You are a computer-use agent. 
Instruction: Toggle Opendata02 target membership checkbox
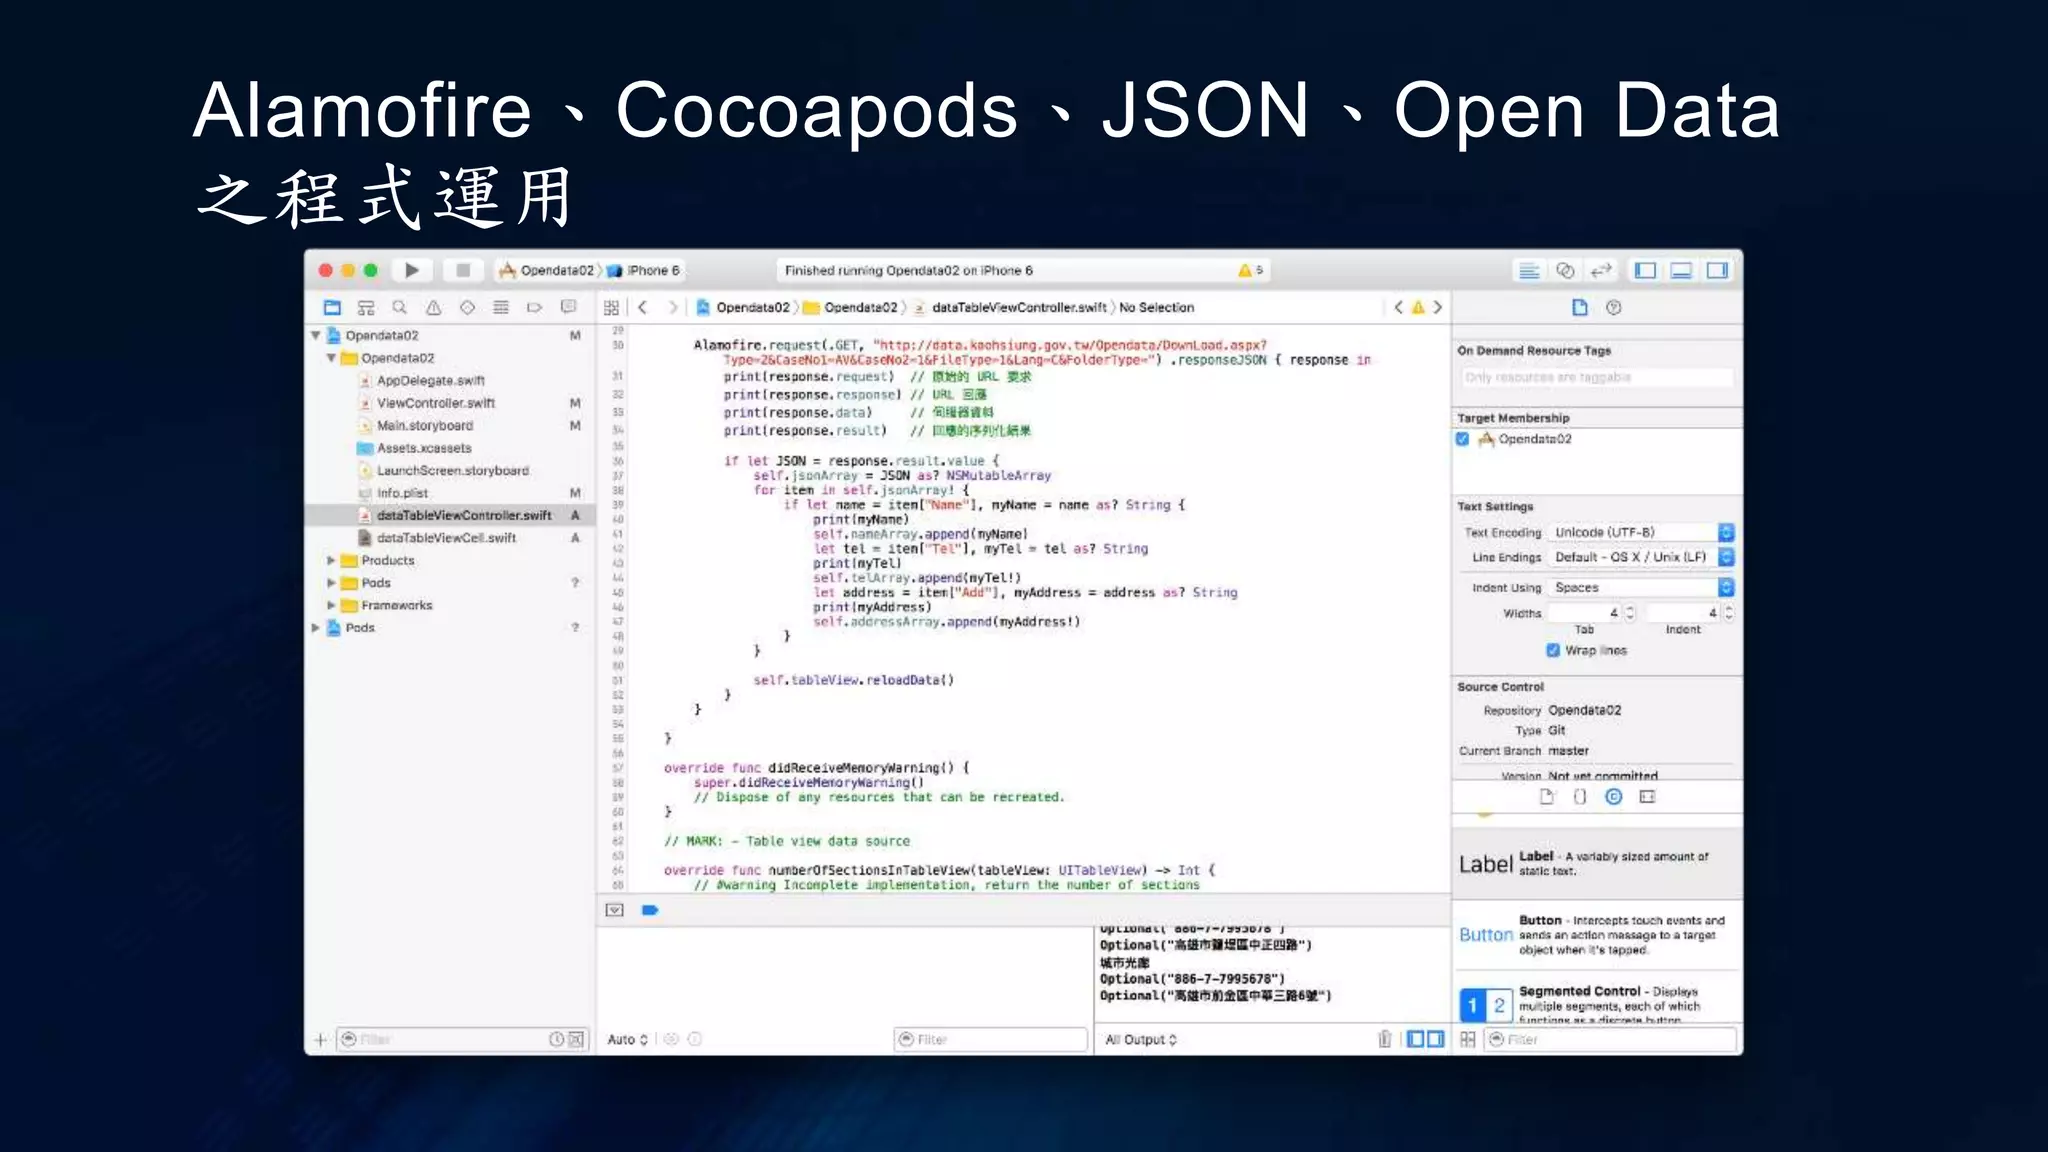[x=1462, y=439]
